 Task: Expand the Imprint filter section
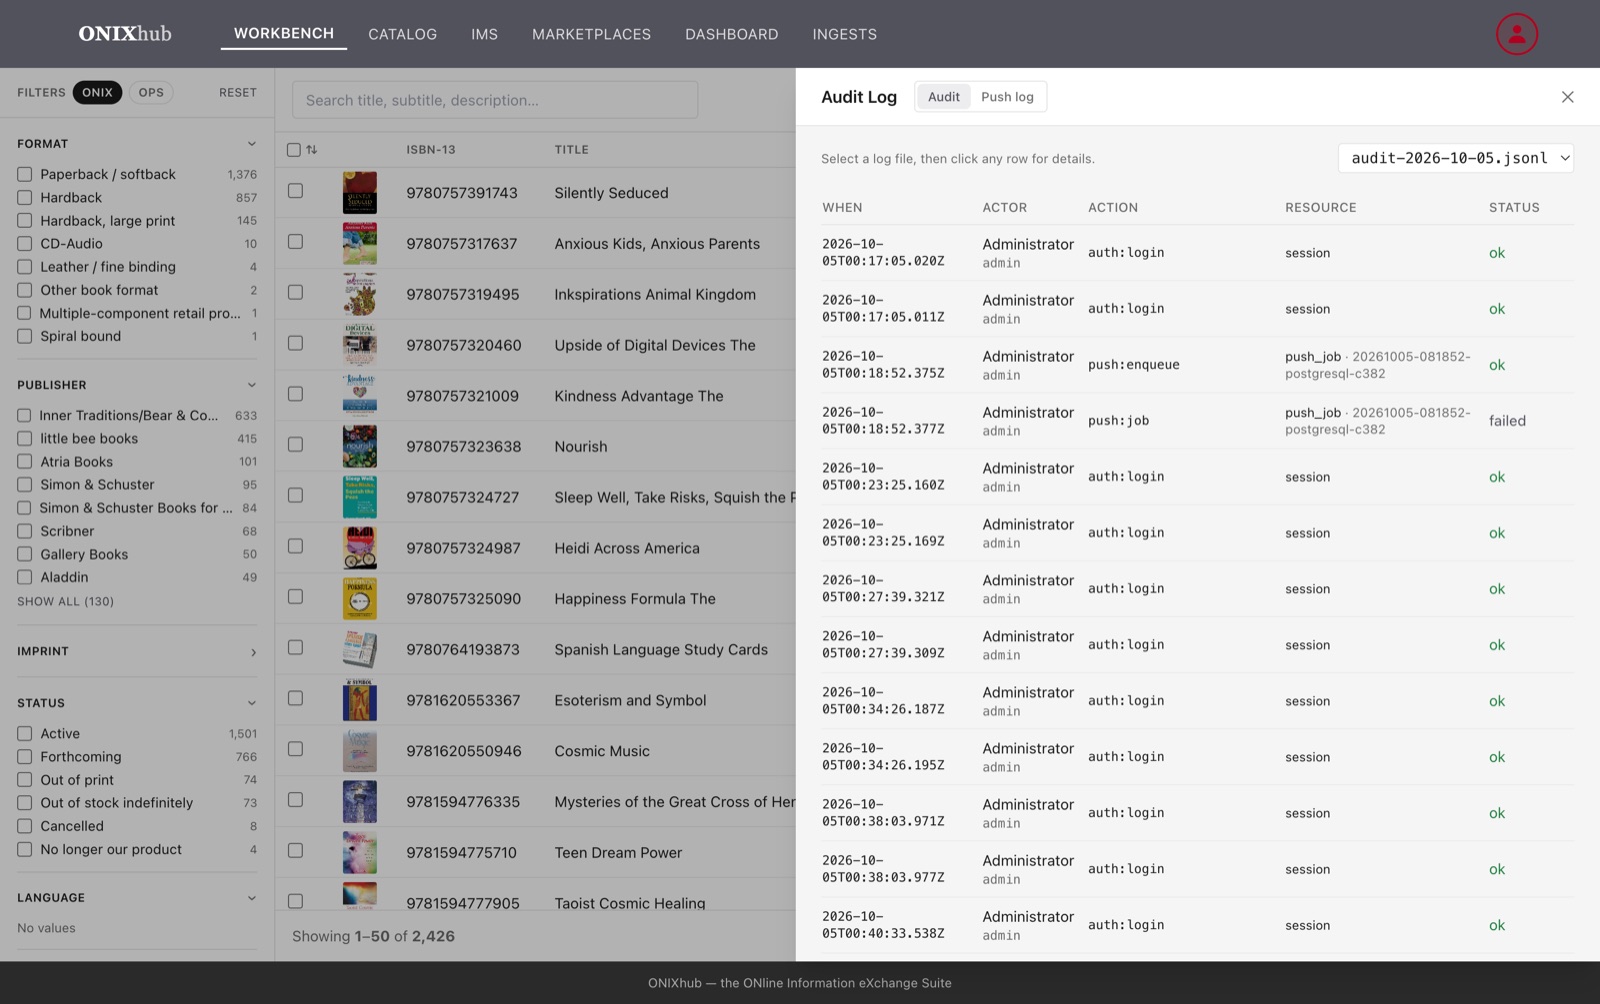click(253, 652)
